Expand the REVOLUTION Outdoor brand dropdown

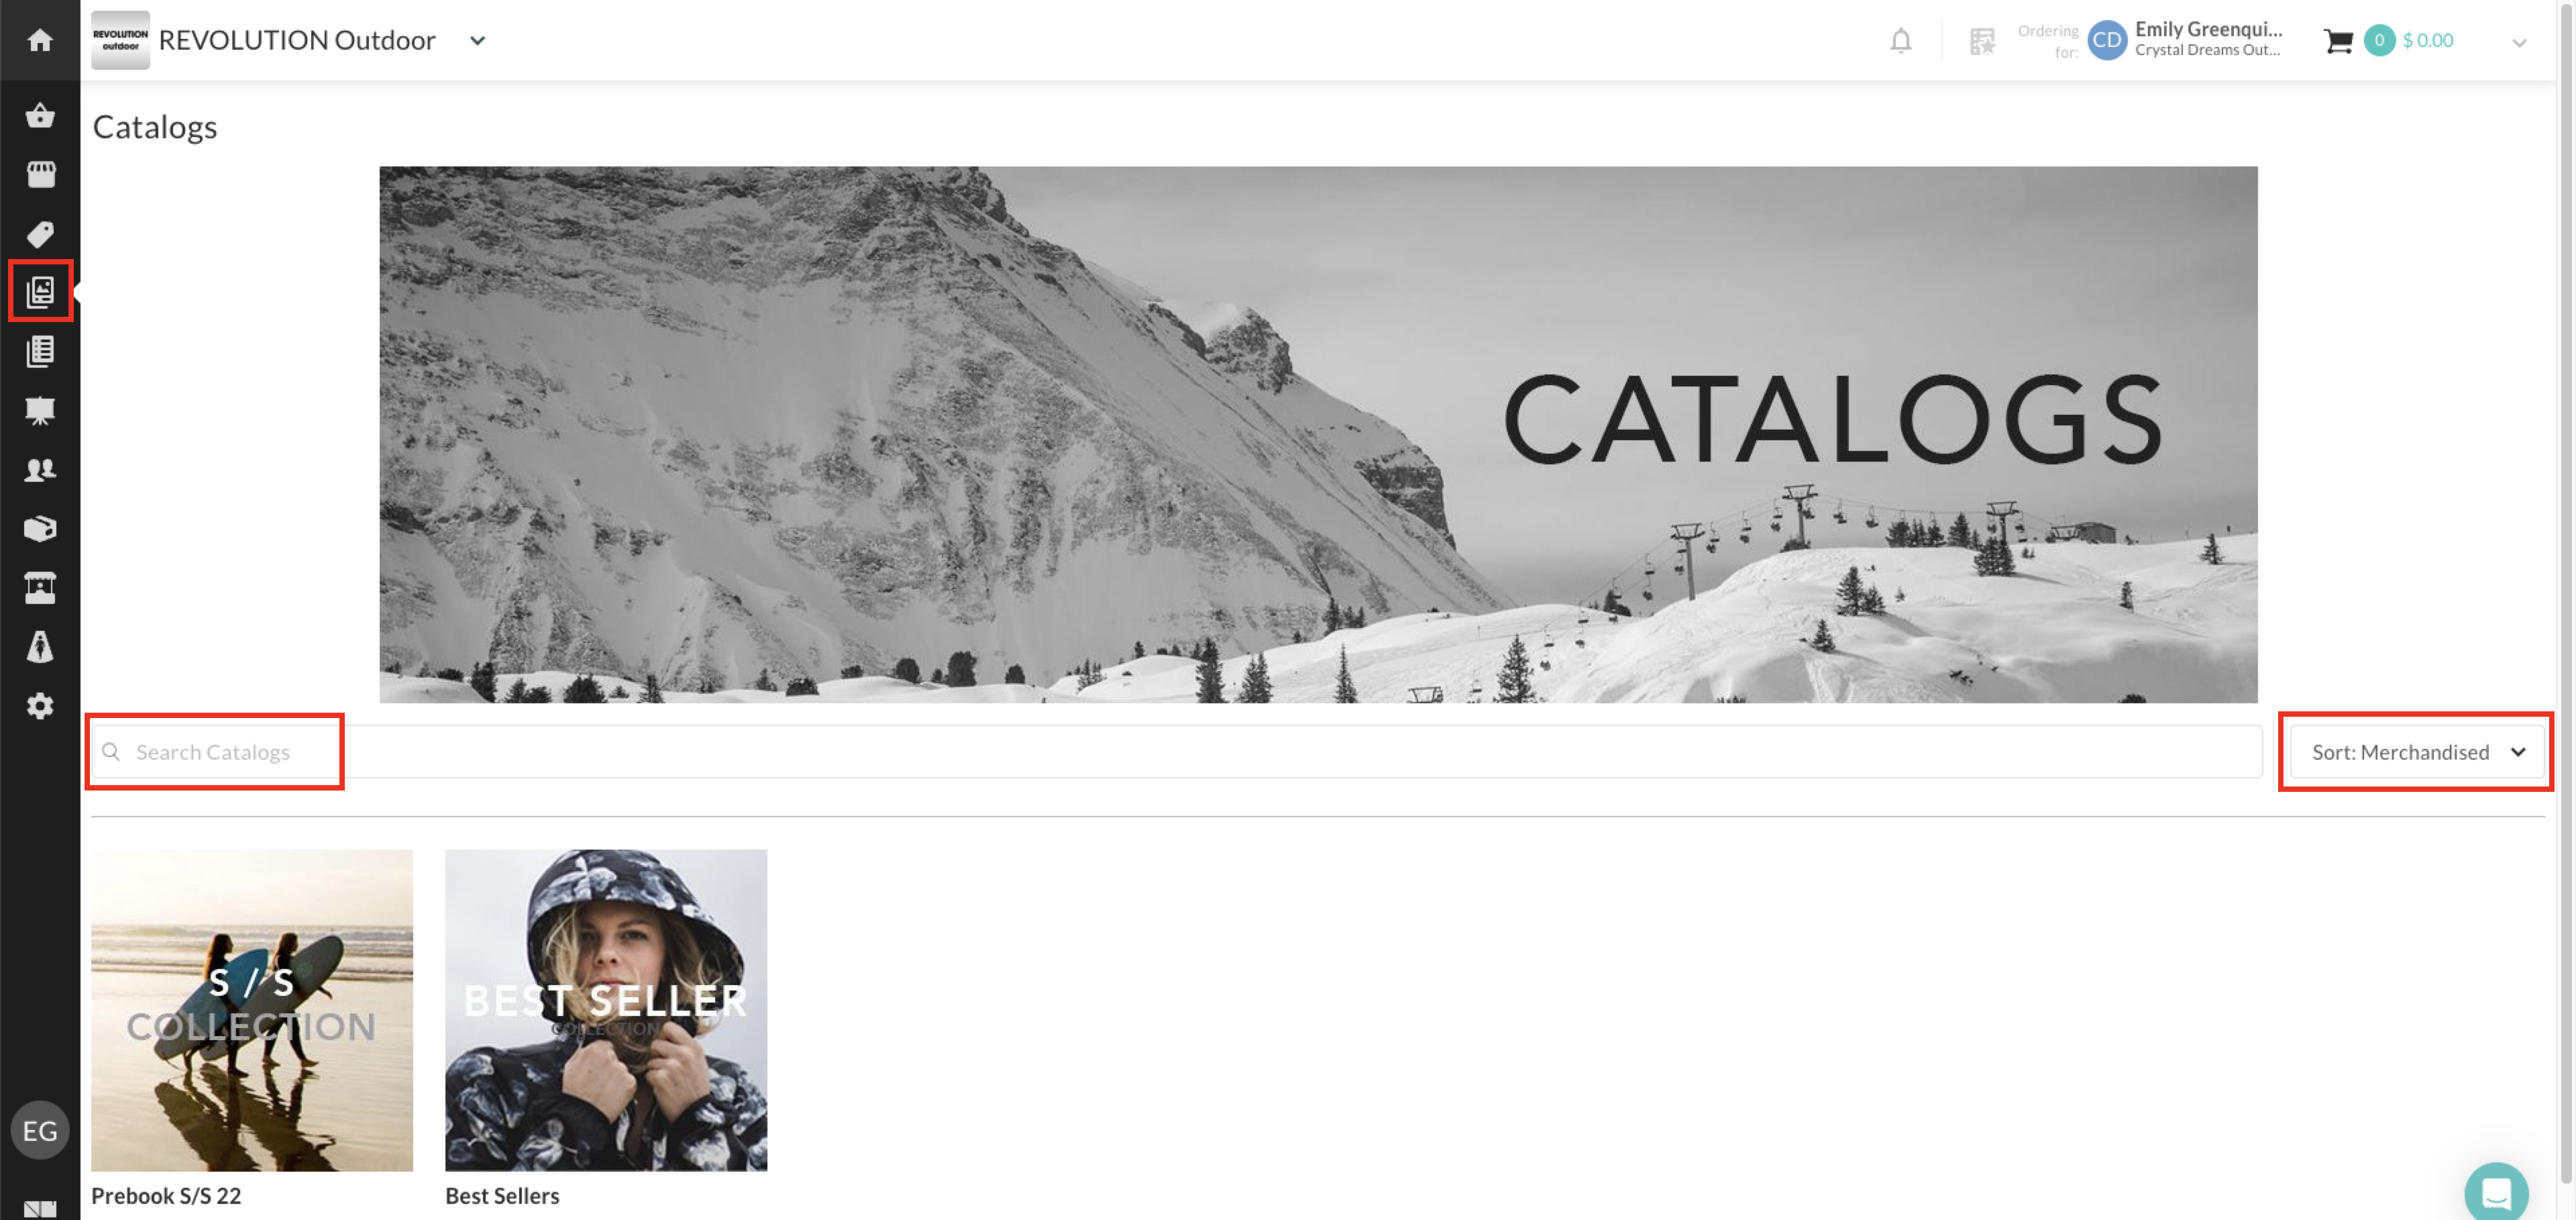tap(478, 41)
